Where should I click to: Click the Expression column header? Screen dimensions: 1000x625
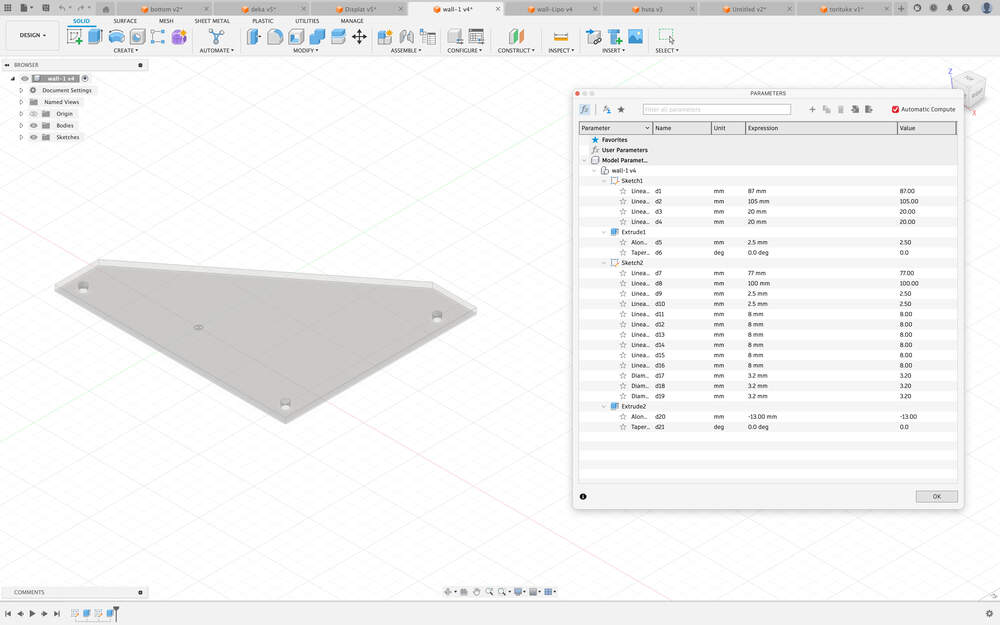pyautogui.click(x=821, y=128)
